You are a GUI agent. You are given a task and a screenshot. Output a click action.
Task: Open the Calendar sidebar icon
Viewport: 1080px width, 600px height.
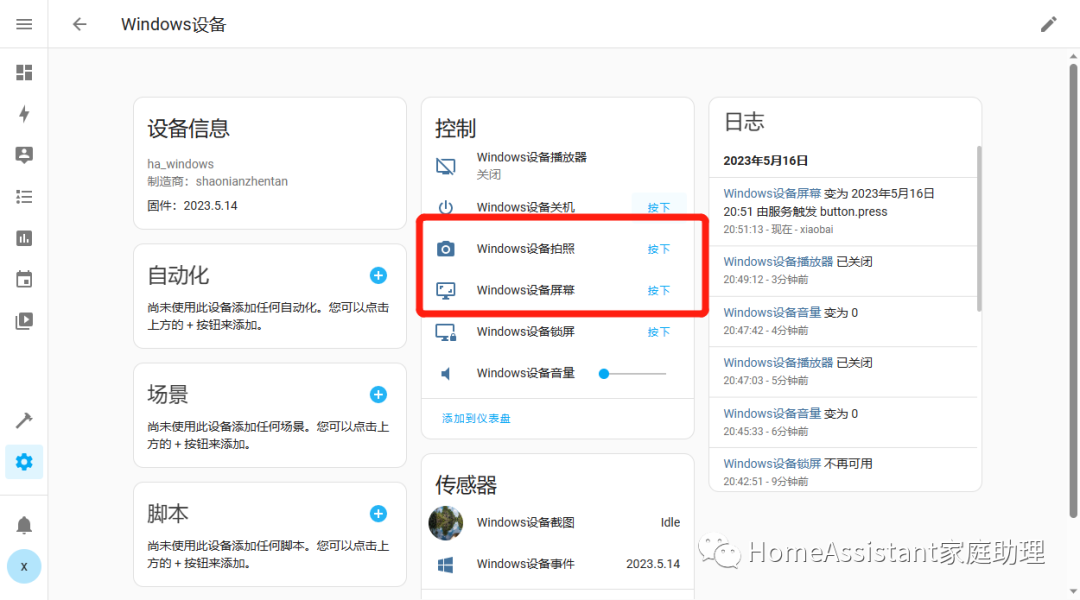(x=24, y=280)
